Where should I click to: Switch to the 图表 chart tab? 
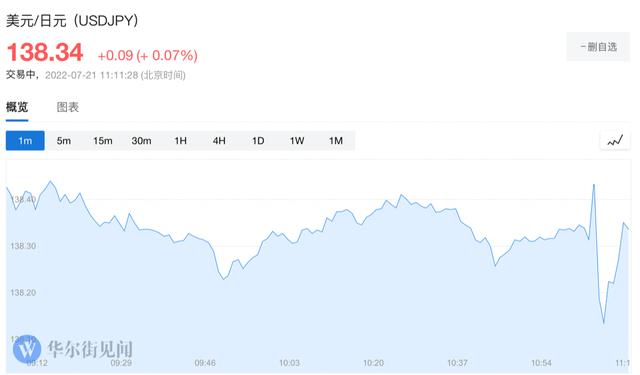tap(67, 107)
